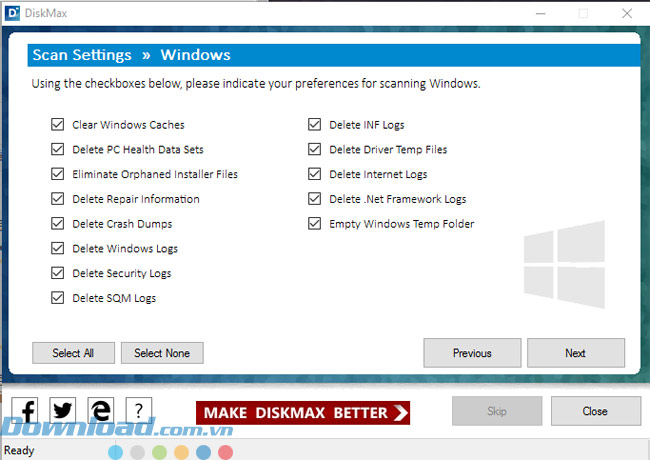Open the DiskMax Facebook page icon
The image size is (650, 460).
(x=25, y=410)
